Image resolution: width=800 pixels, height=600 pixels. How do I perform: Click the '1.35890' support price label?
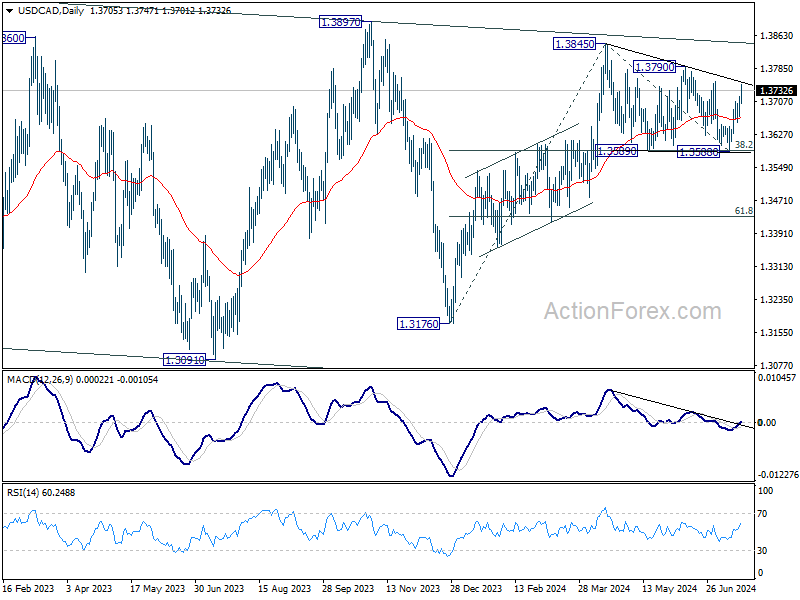(617, 151)
